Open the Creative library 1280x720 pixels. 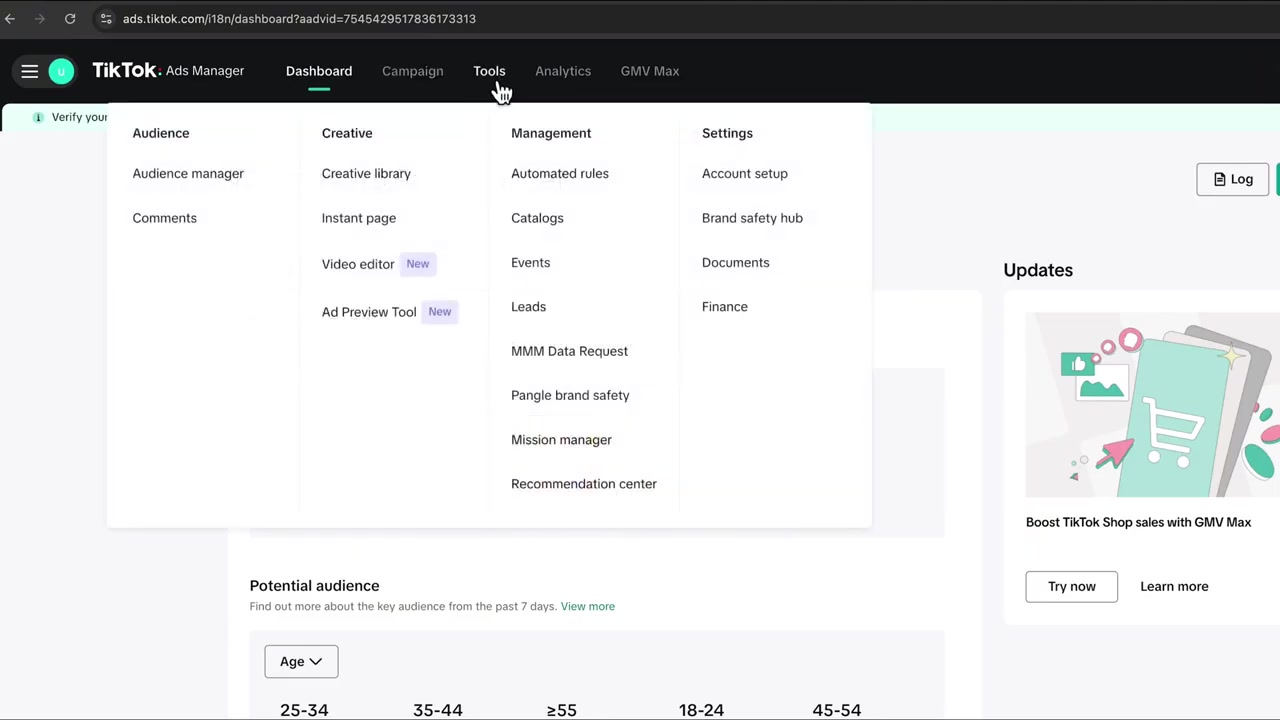[x=366, y=173]
